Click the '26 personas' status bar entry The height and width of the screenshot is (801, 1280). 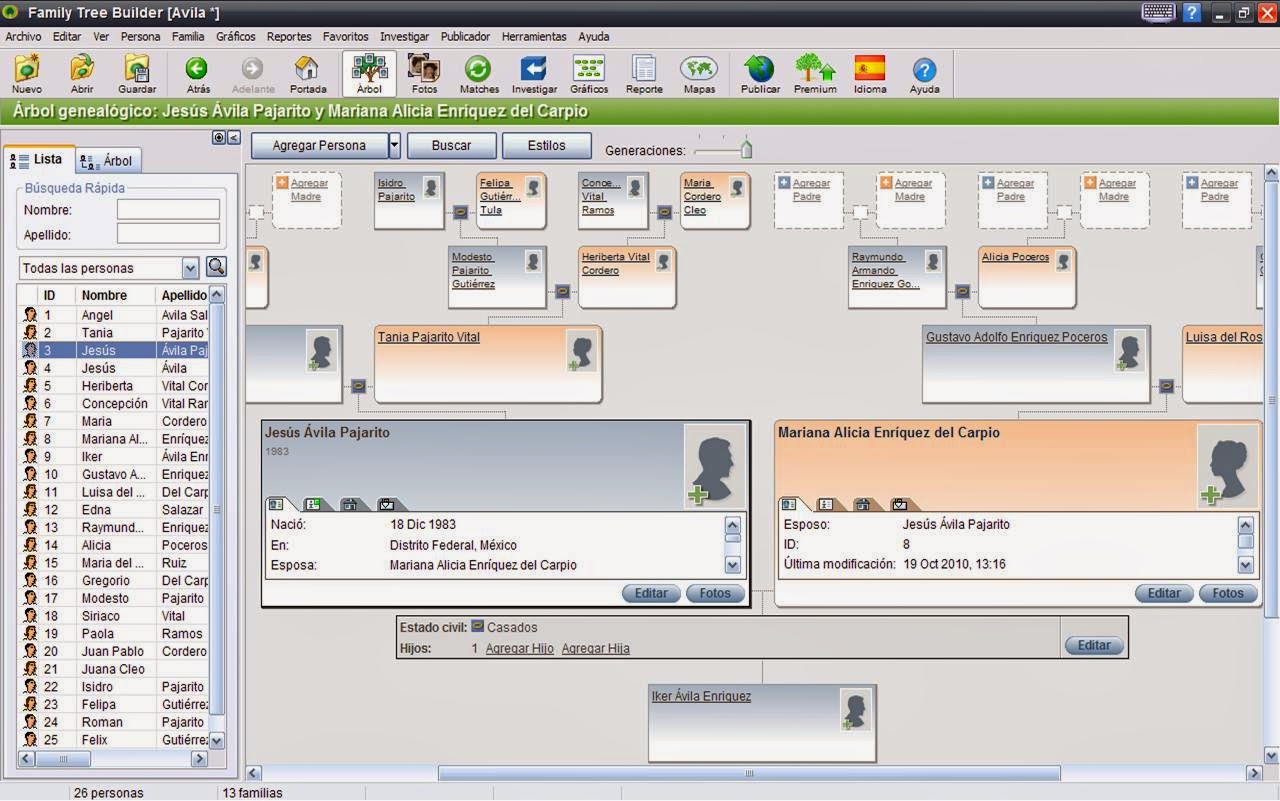108,793
